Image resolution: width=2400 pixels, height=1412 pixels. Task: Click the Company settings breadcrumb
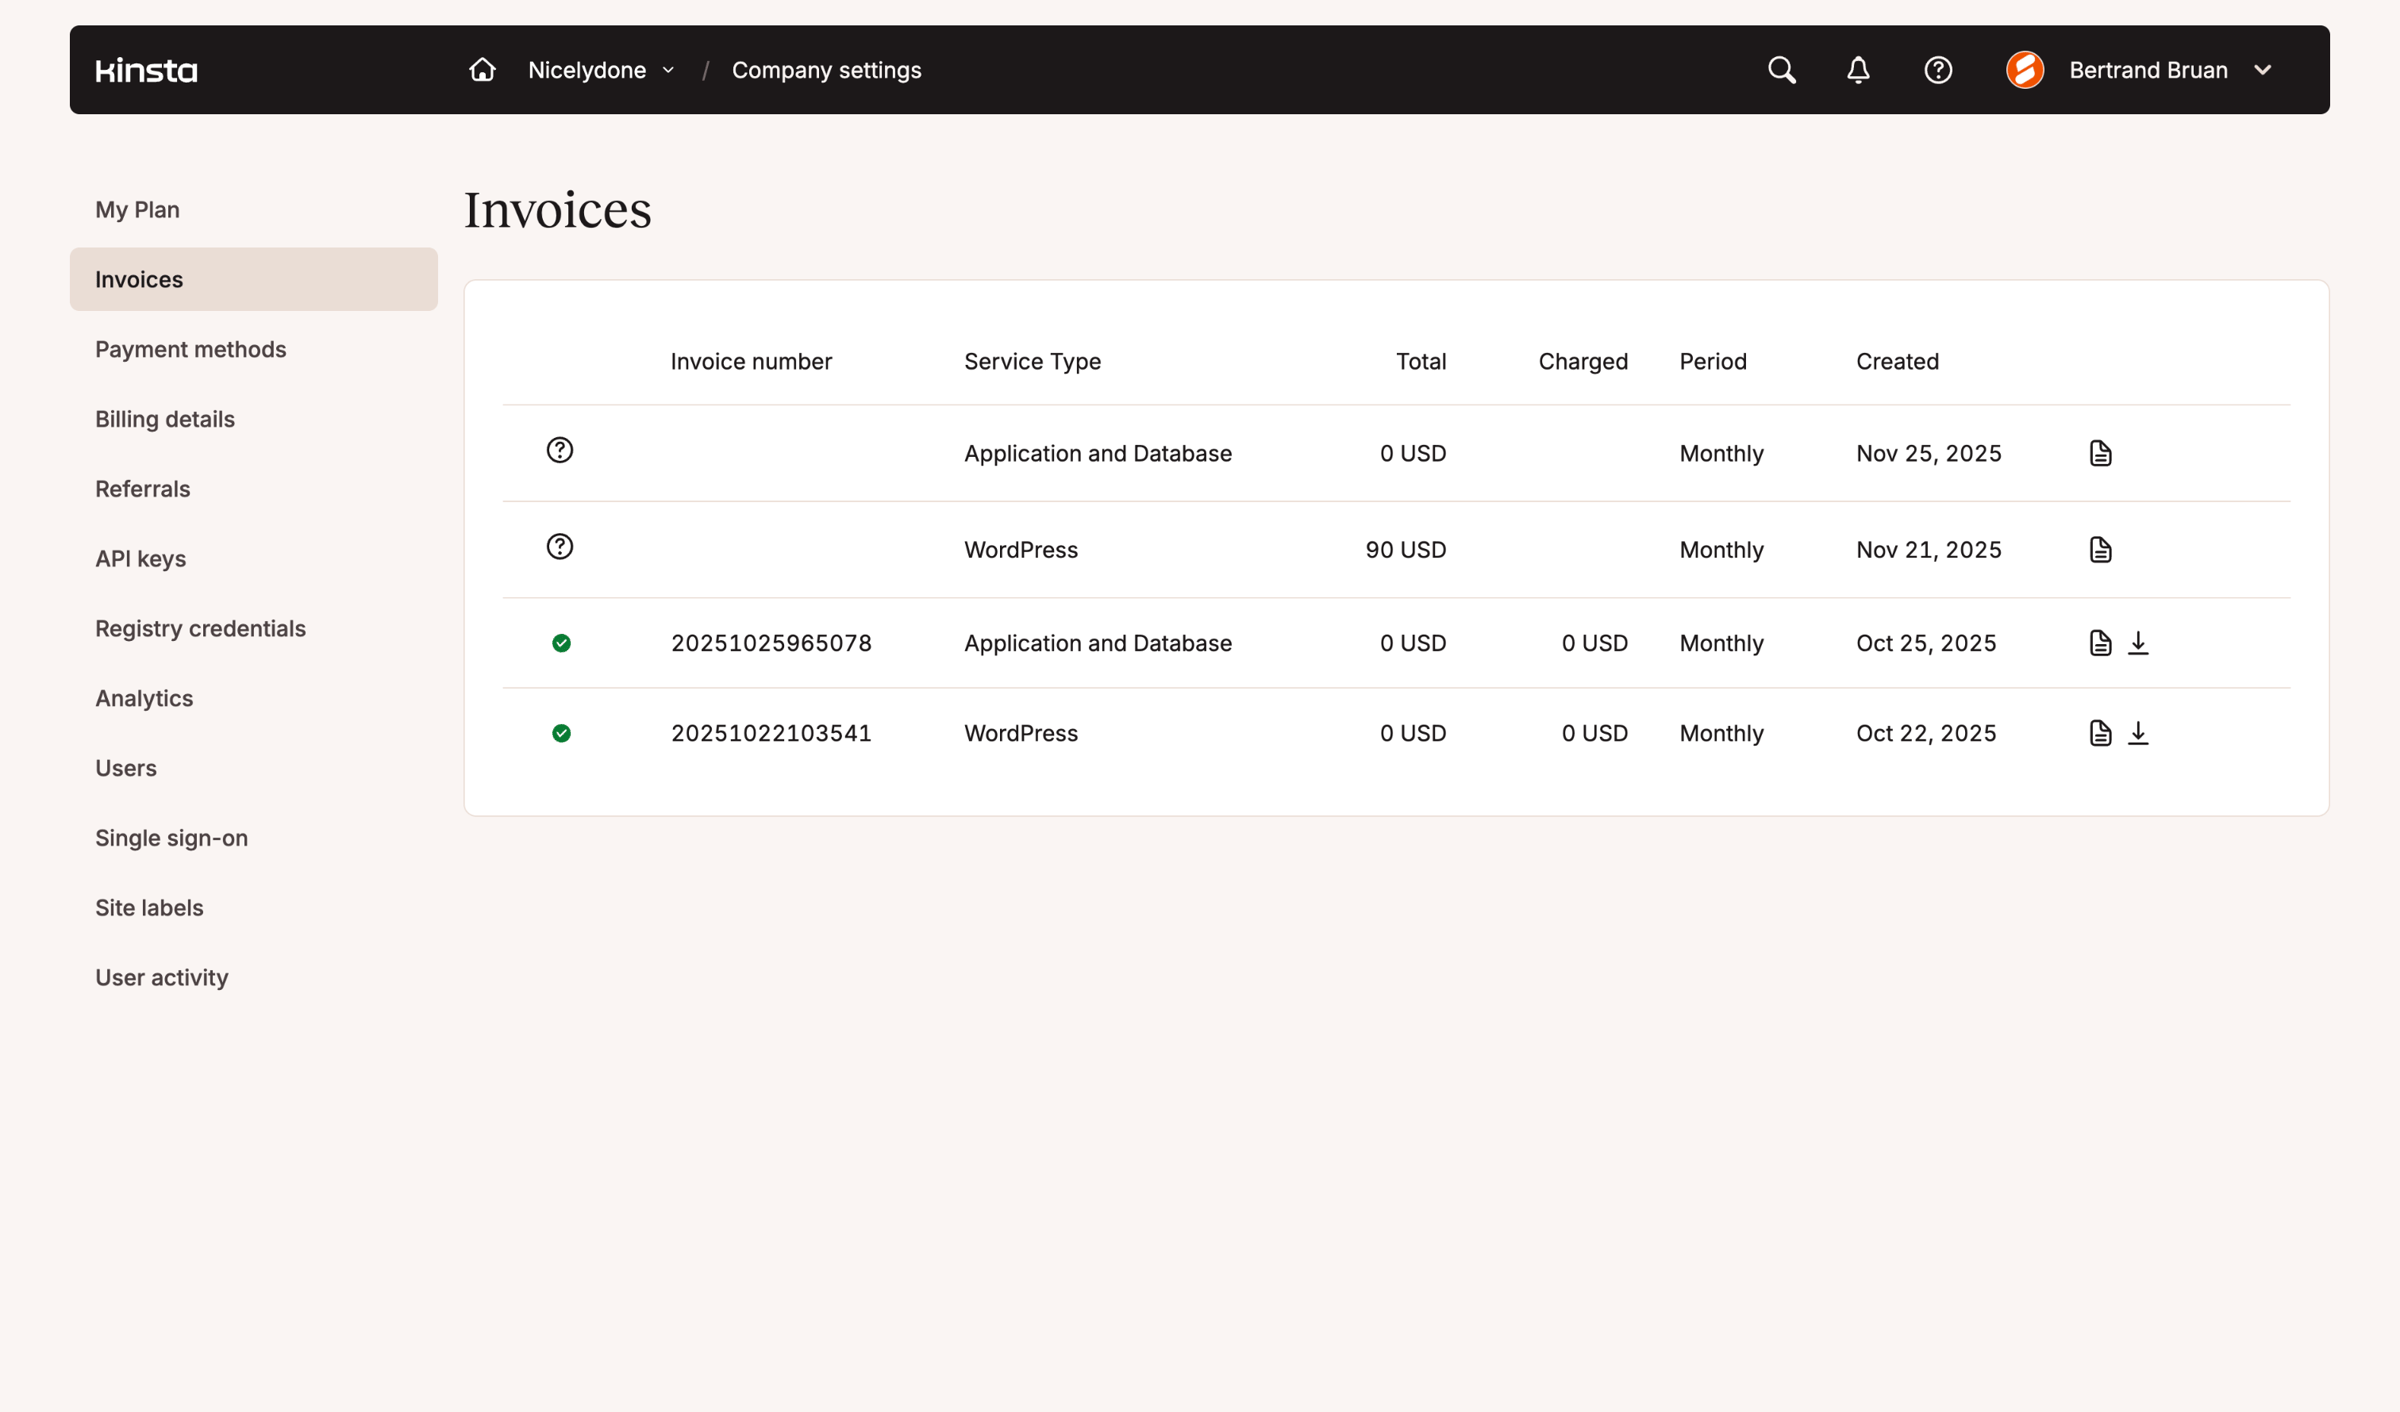click(x=826, y=70)
